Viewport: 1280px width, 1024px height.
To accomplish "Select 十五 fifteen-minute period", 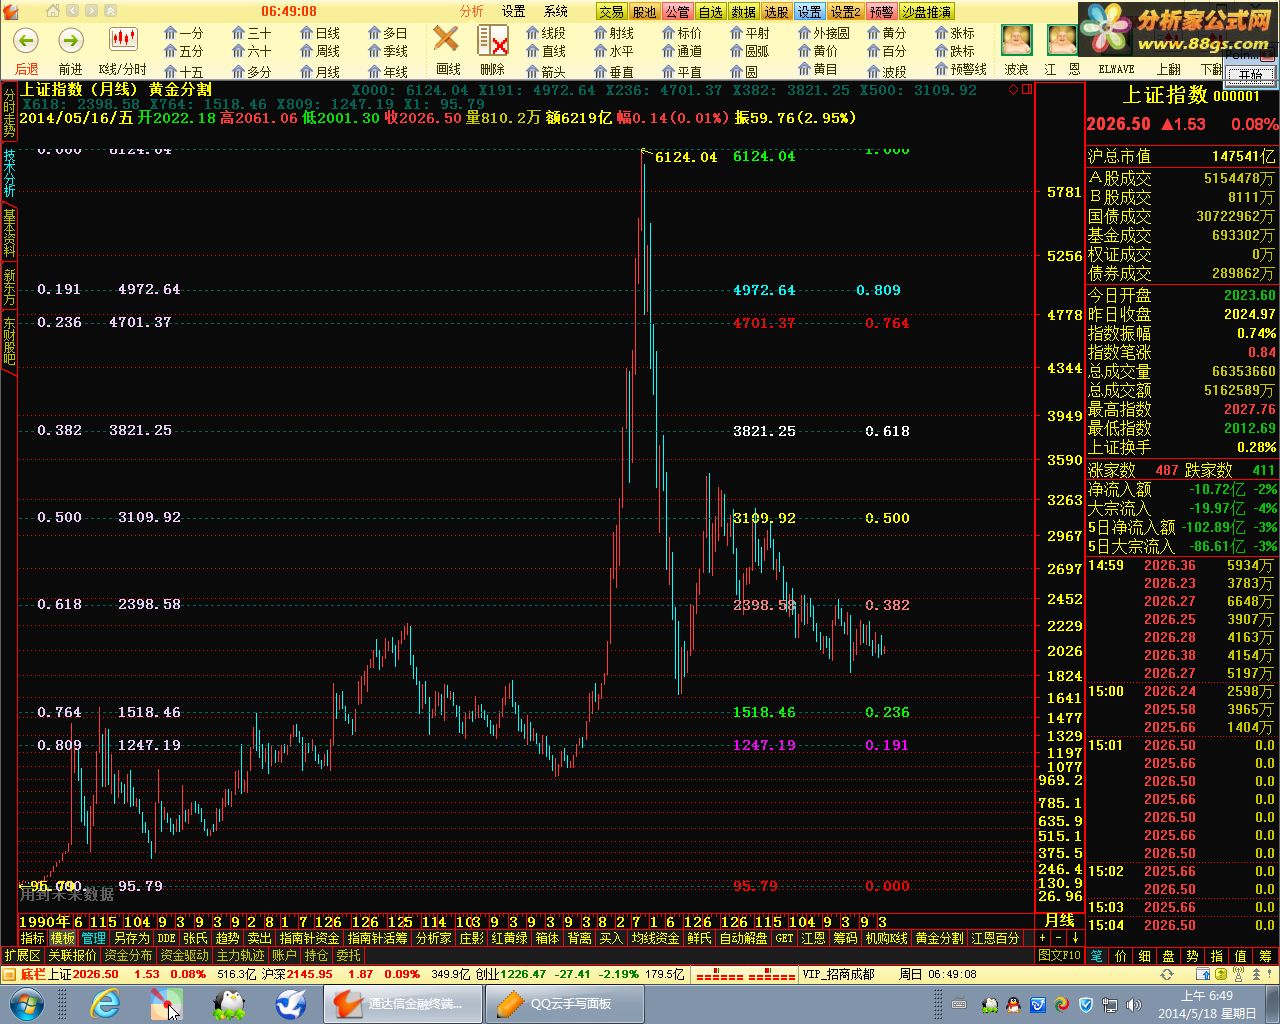I will pyautogui.click(x=183, y=71).
